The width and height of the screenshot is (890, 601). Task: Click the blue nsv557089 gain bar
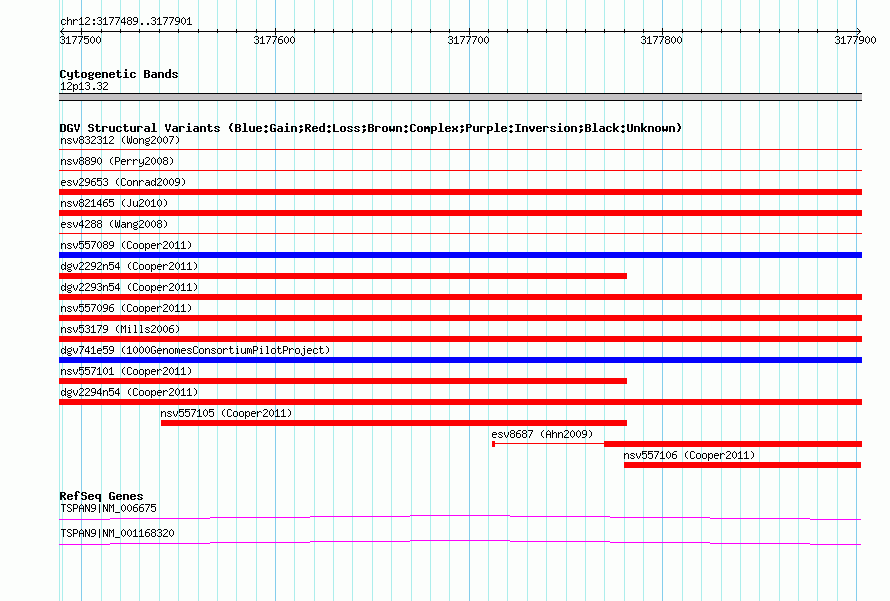click(x=460, y=255)
